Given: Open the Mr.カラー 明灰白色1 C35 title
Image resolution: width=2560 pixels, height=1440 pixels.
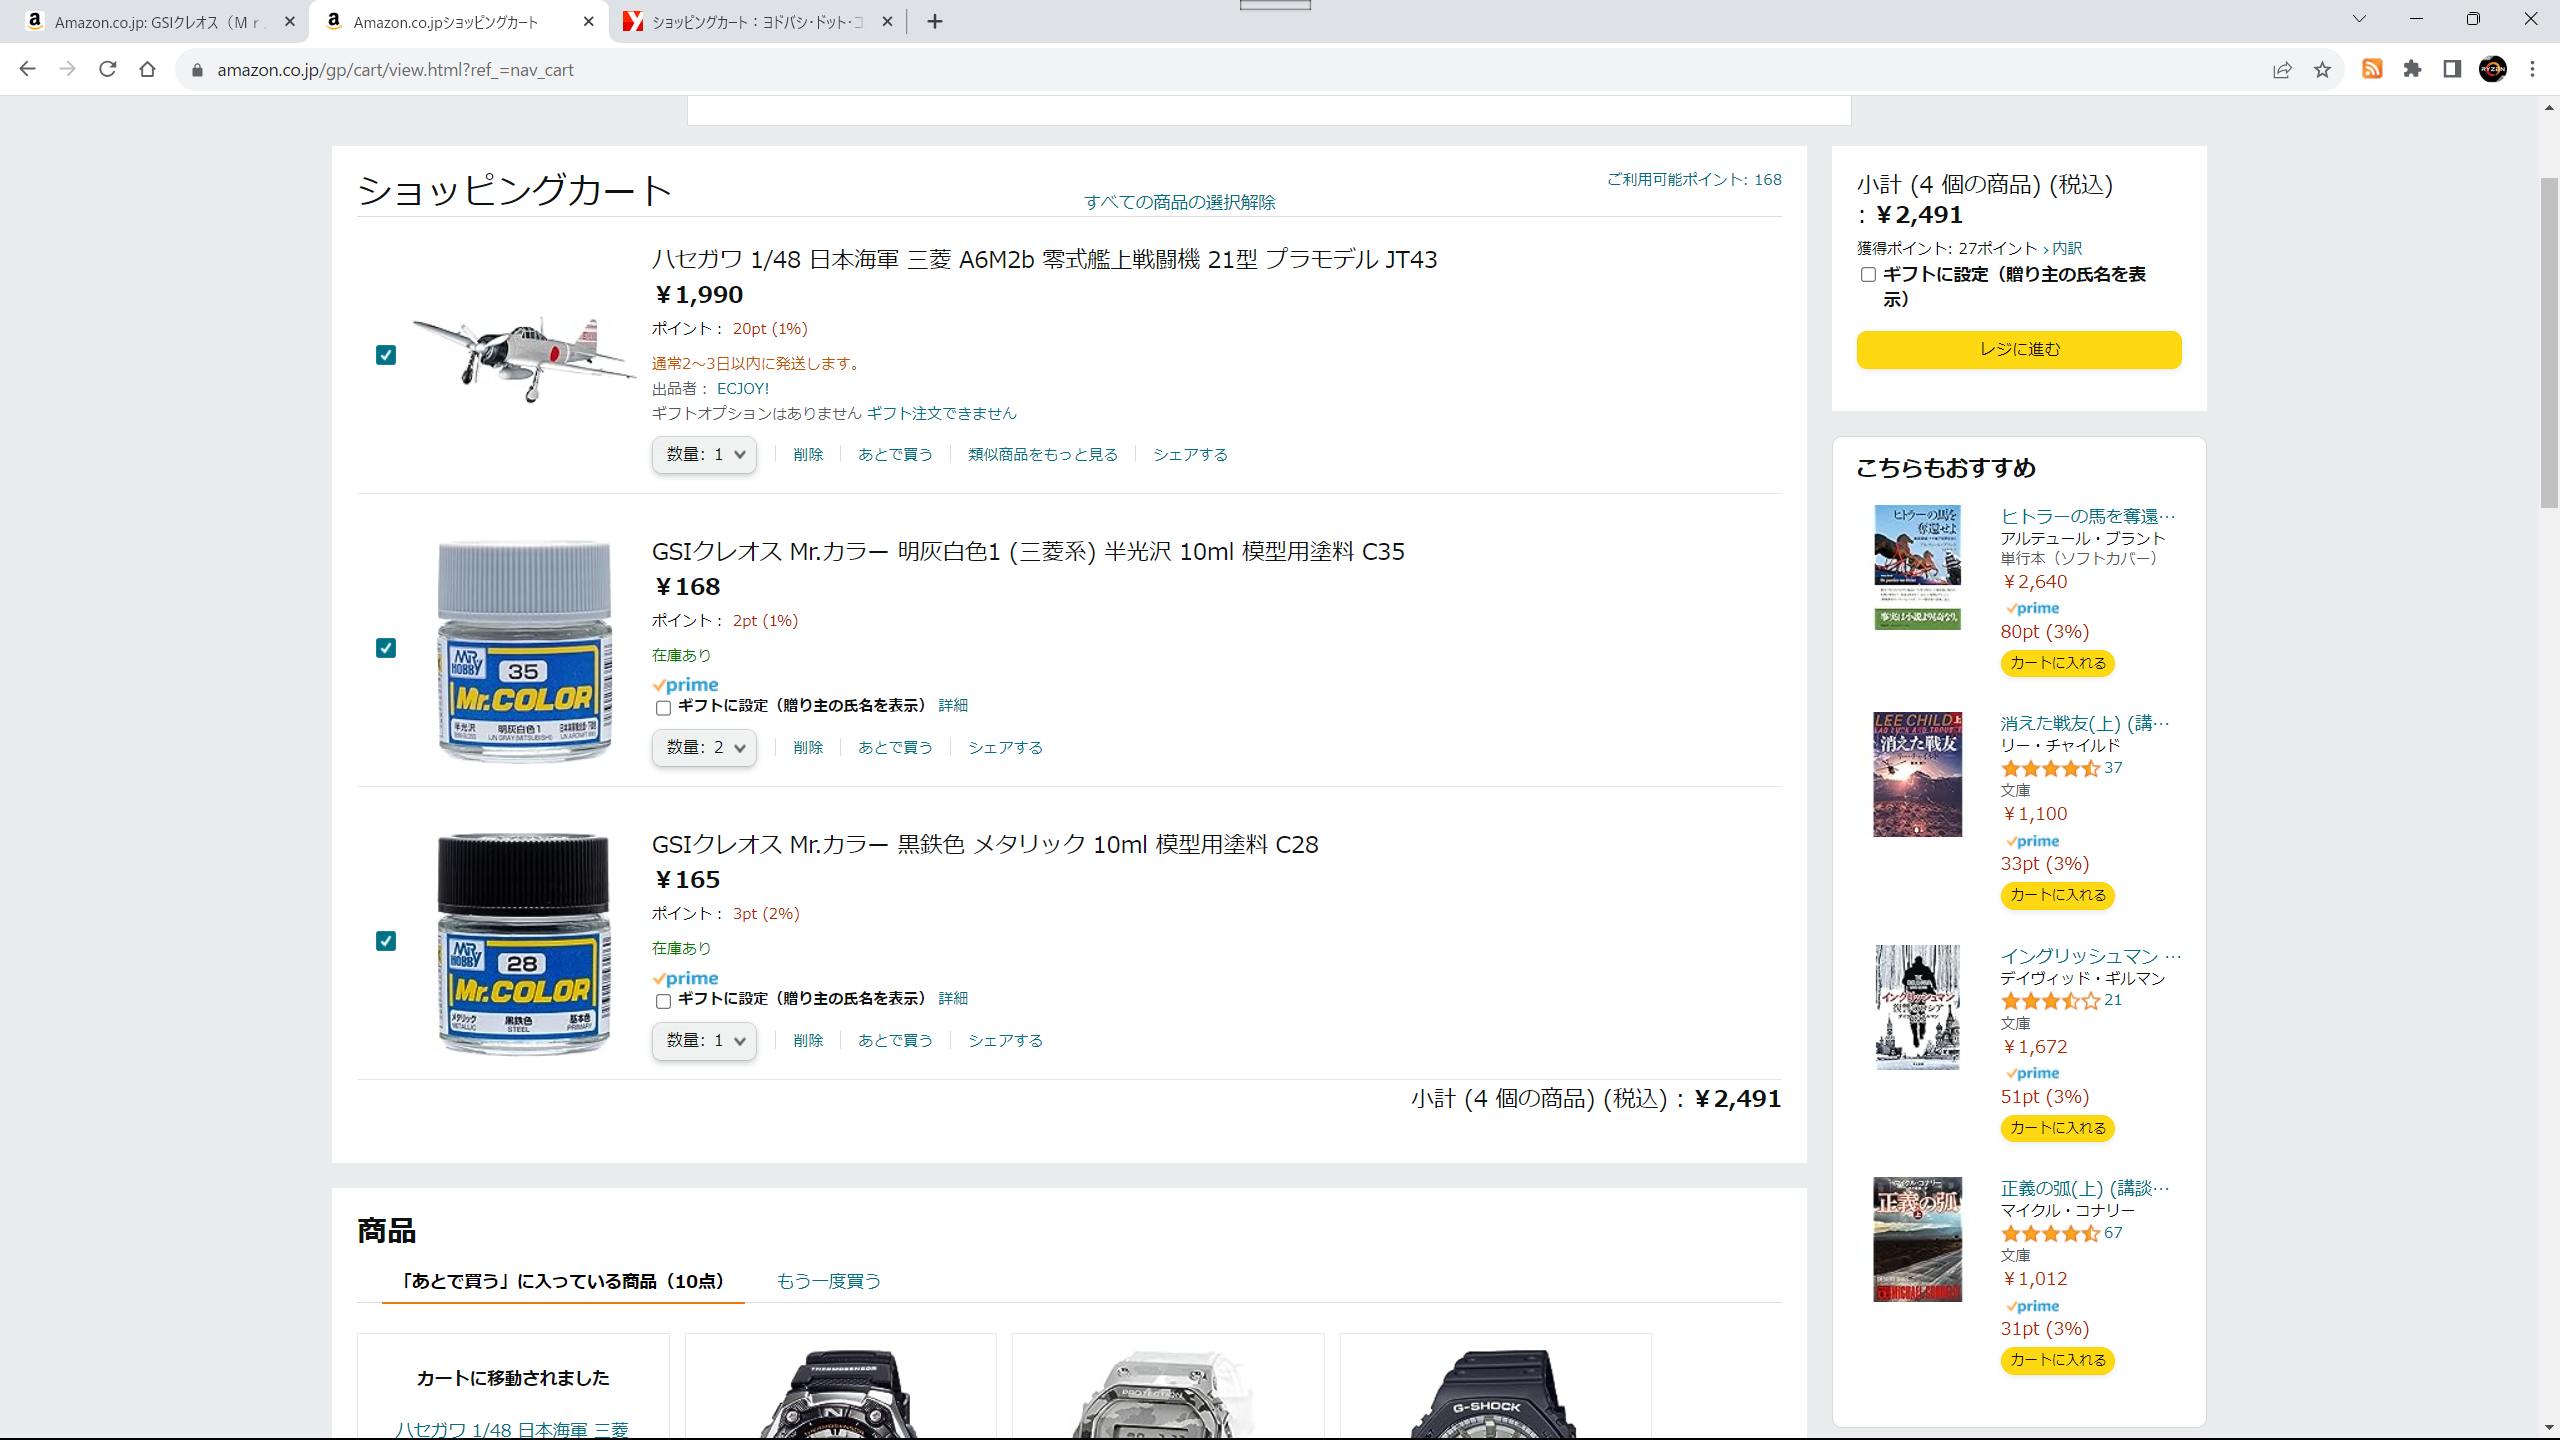Looking at the screenshot, I should click(1028, 552).
